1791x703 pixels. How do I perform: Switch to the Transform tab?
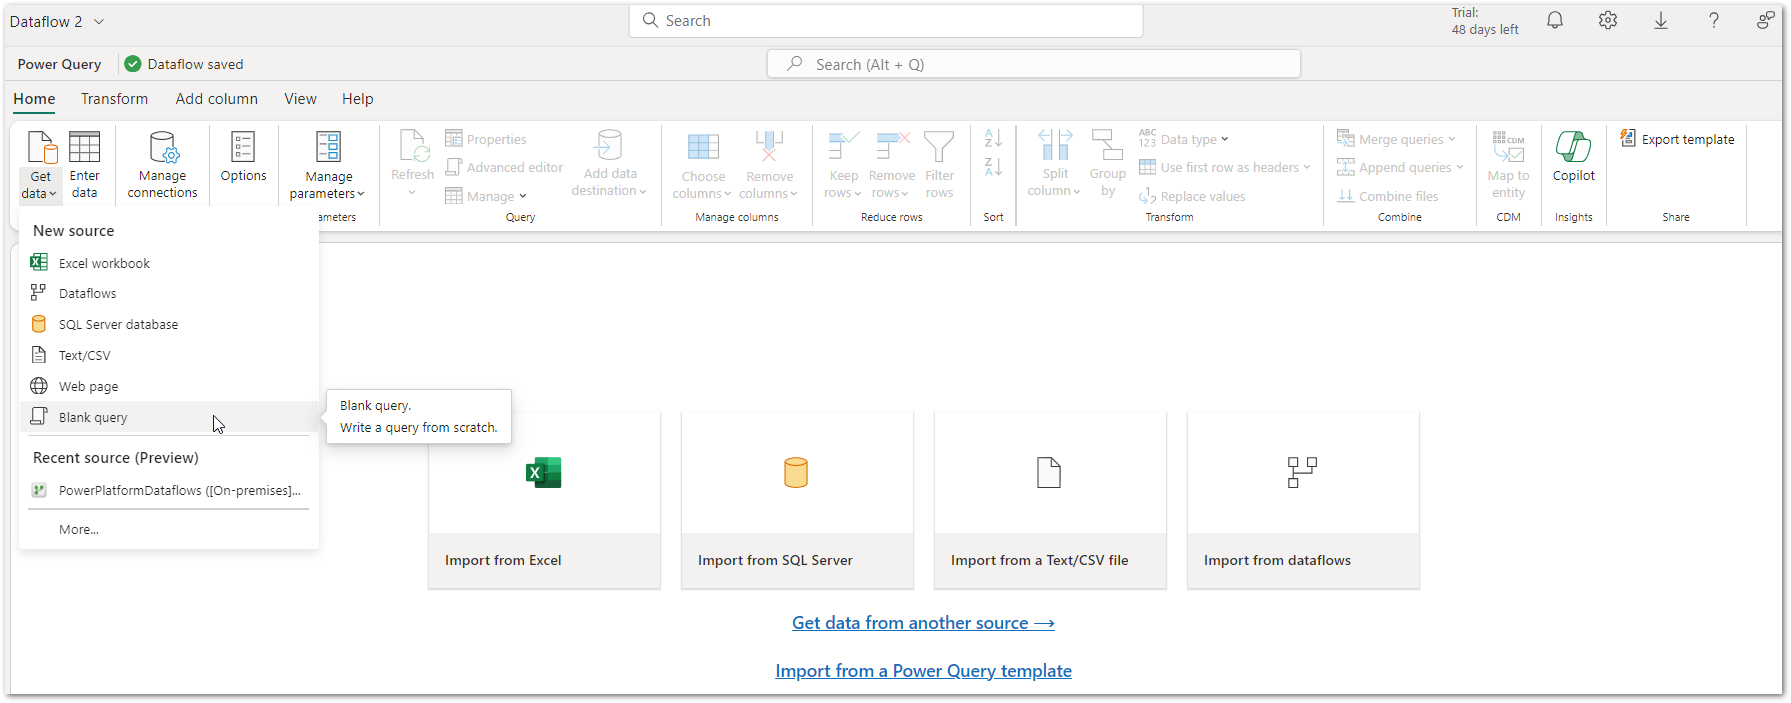point(114,99)
